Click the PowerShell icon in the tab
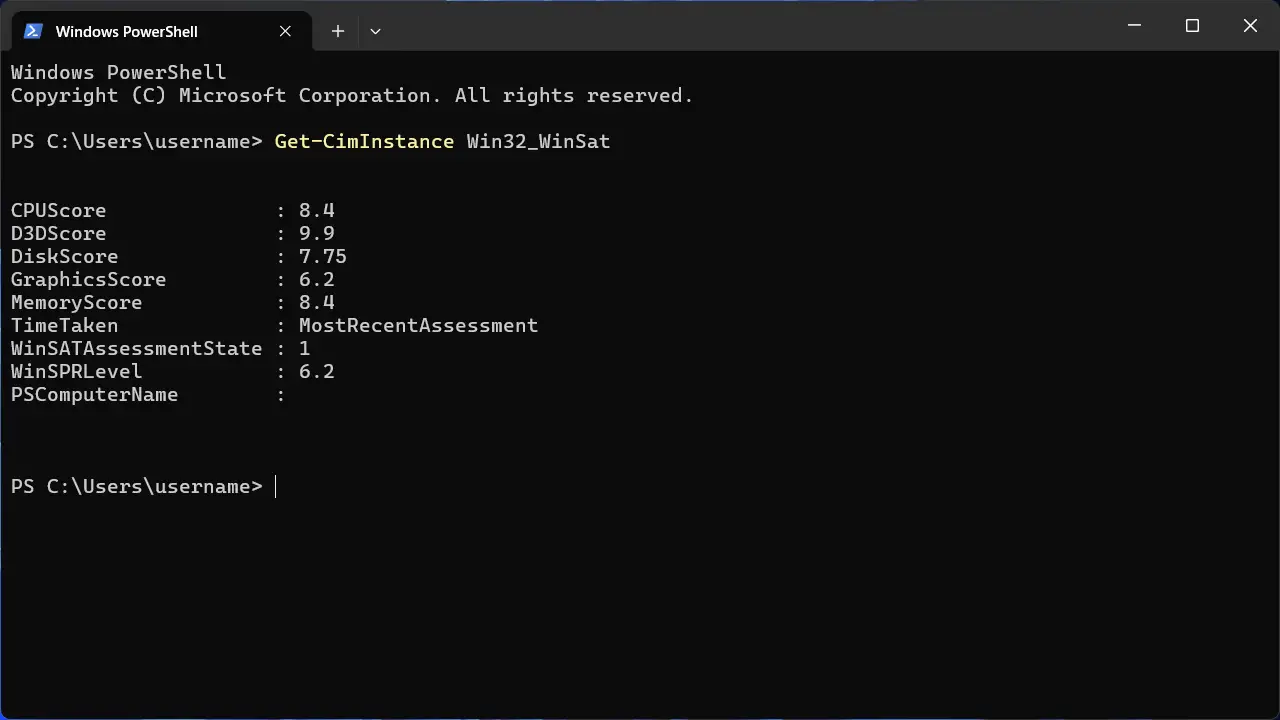Viewport: 1280px width, 720px height. [x=32, y=31]
